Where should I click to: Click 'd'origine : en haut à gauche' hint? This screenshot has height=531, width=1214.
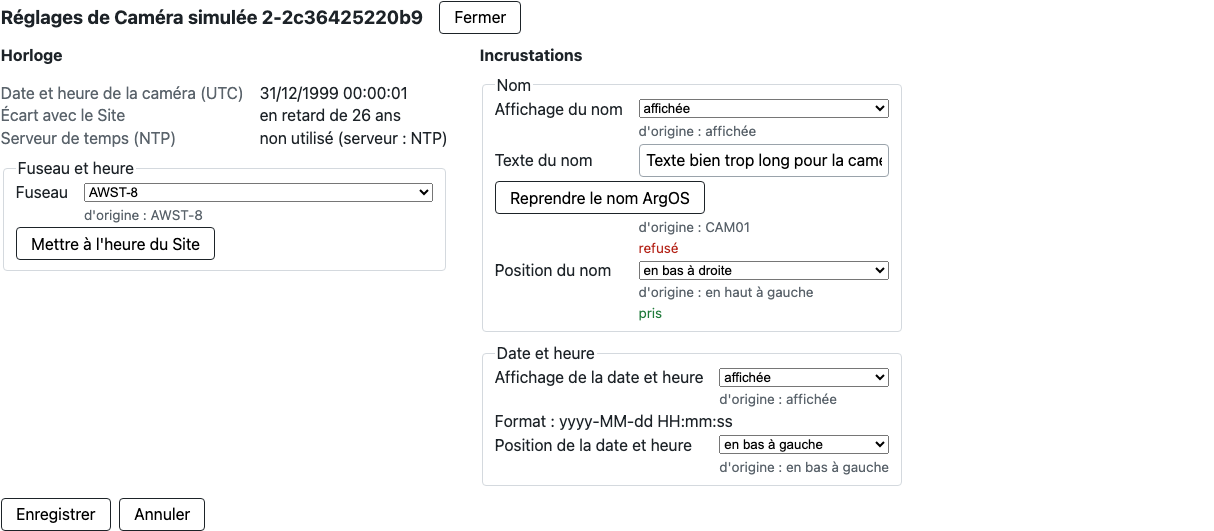pyautogui.click(x=726, y=292)
